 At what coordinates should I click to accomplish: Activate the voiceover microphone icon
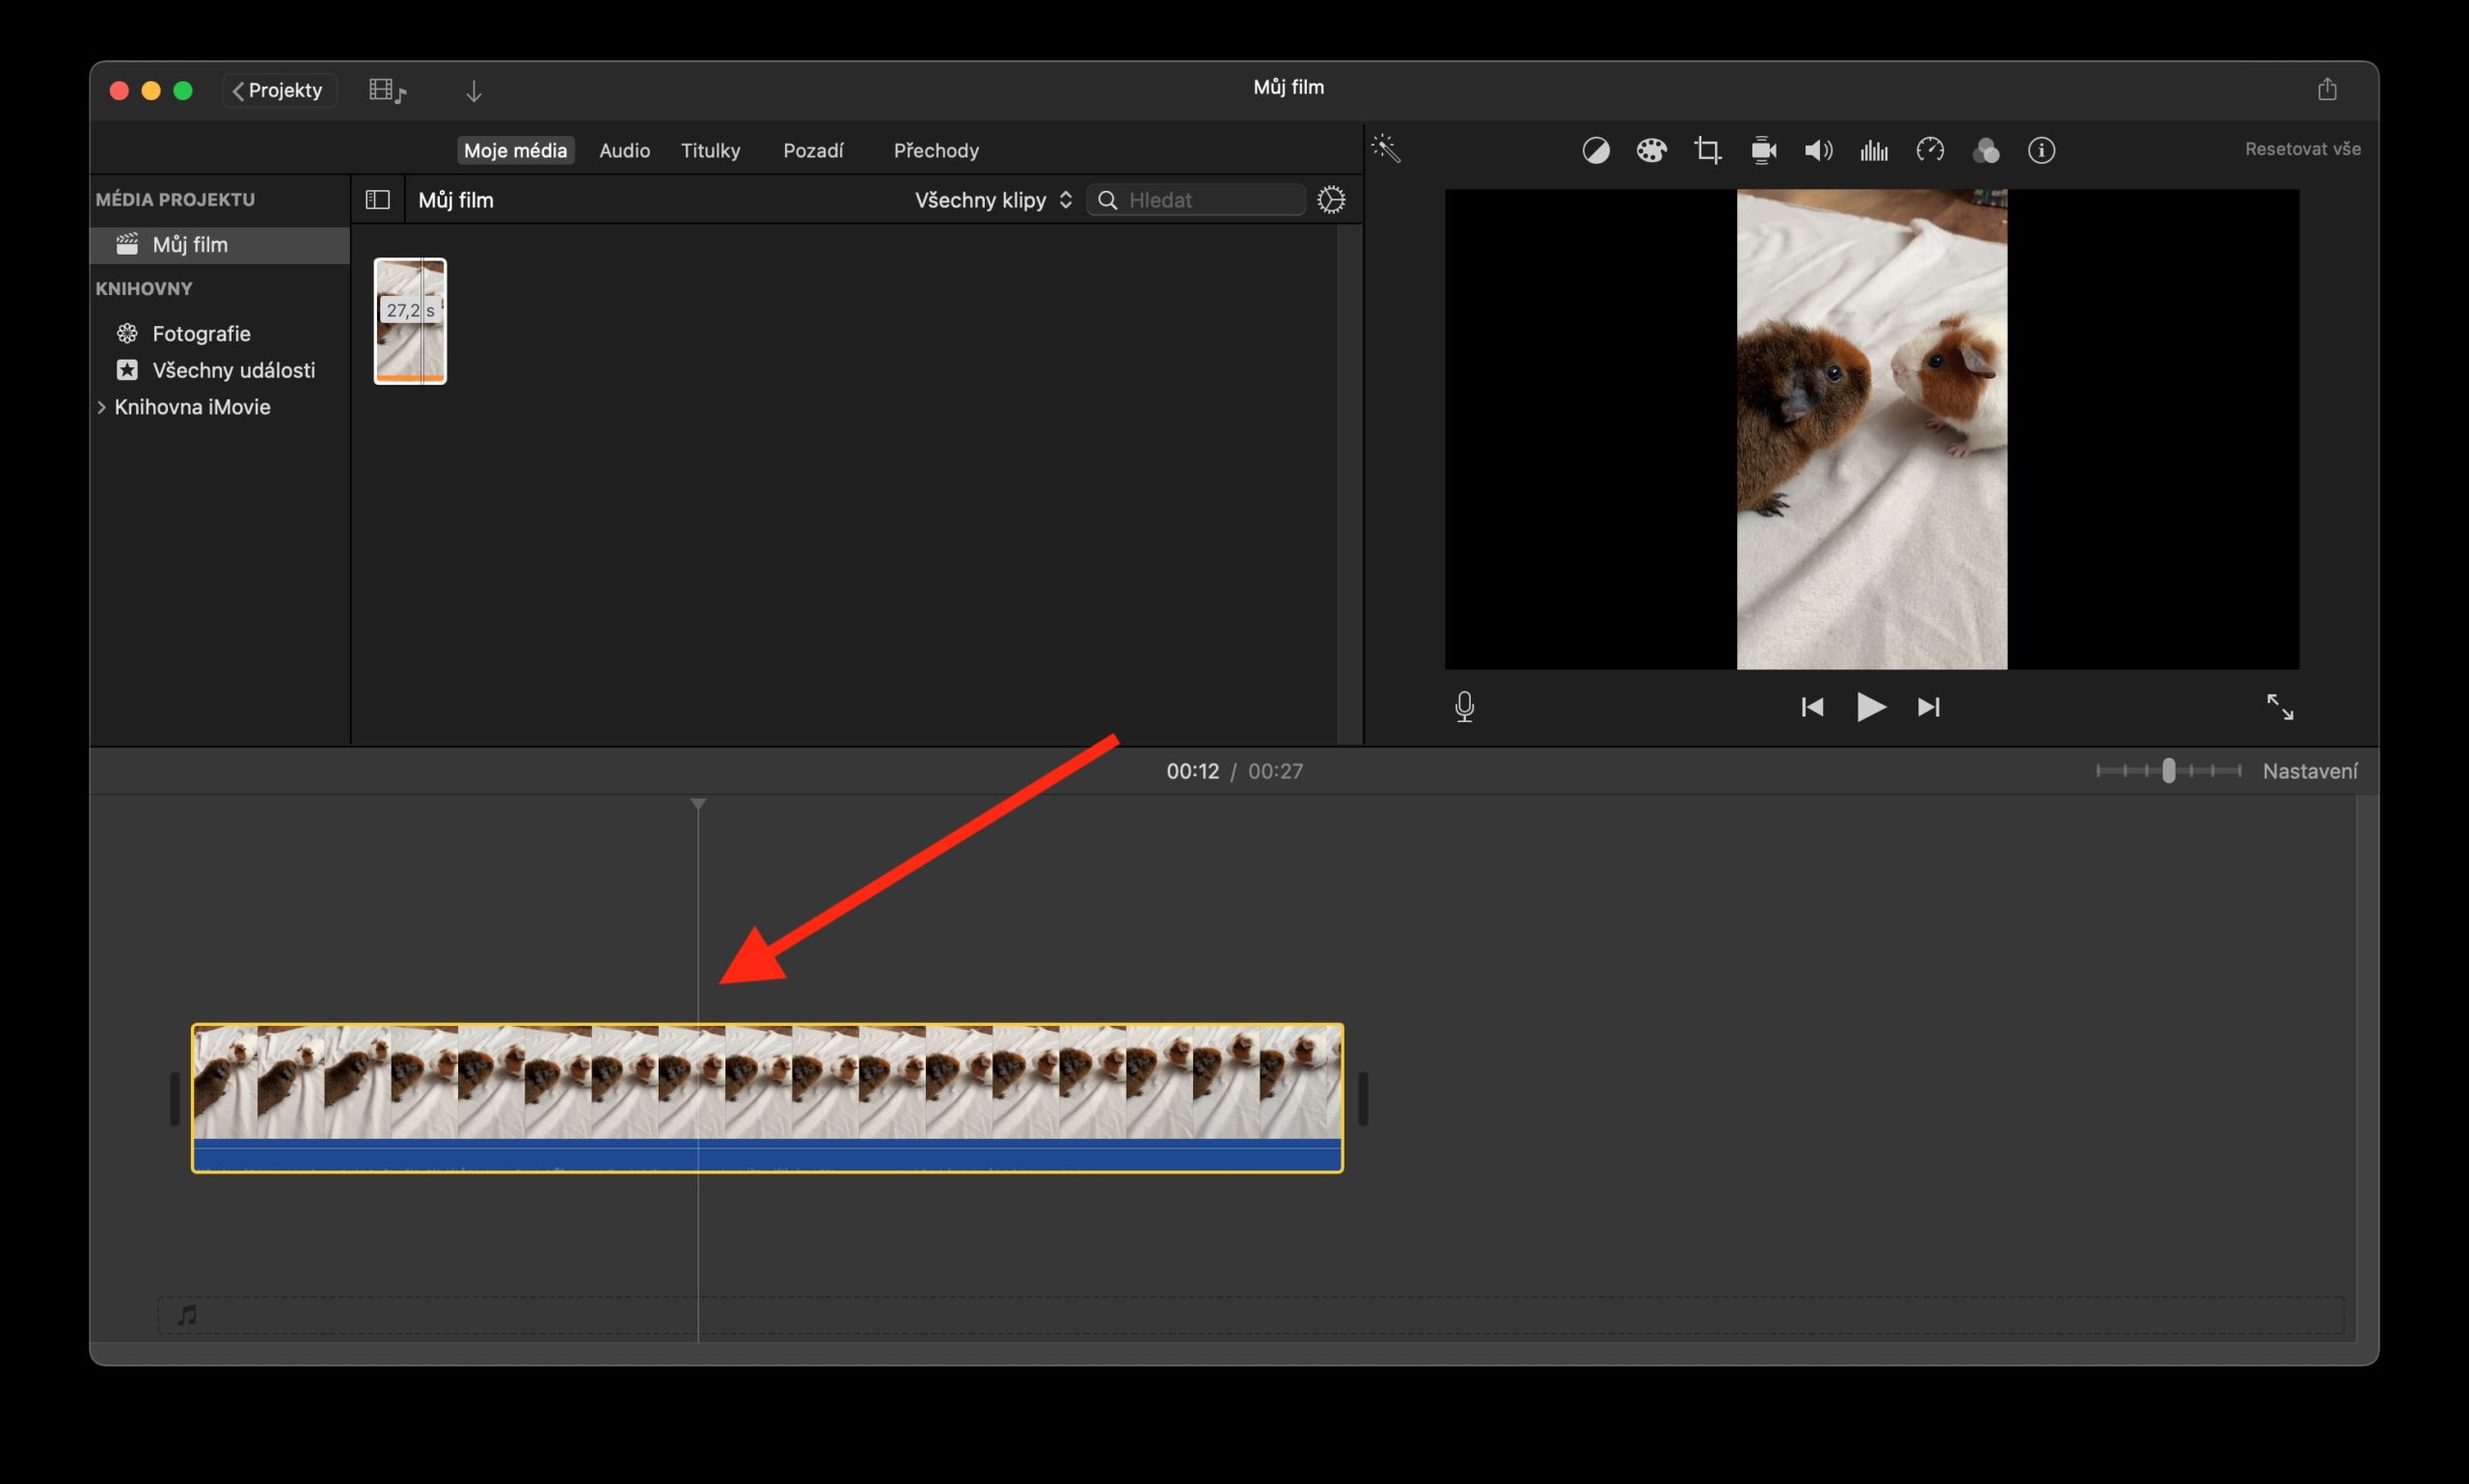pyautogui.click(x=1464, y=707)
